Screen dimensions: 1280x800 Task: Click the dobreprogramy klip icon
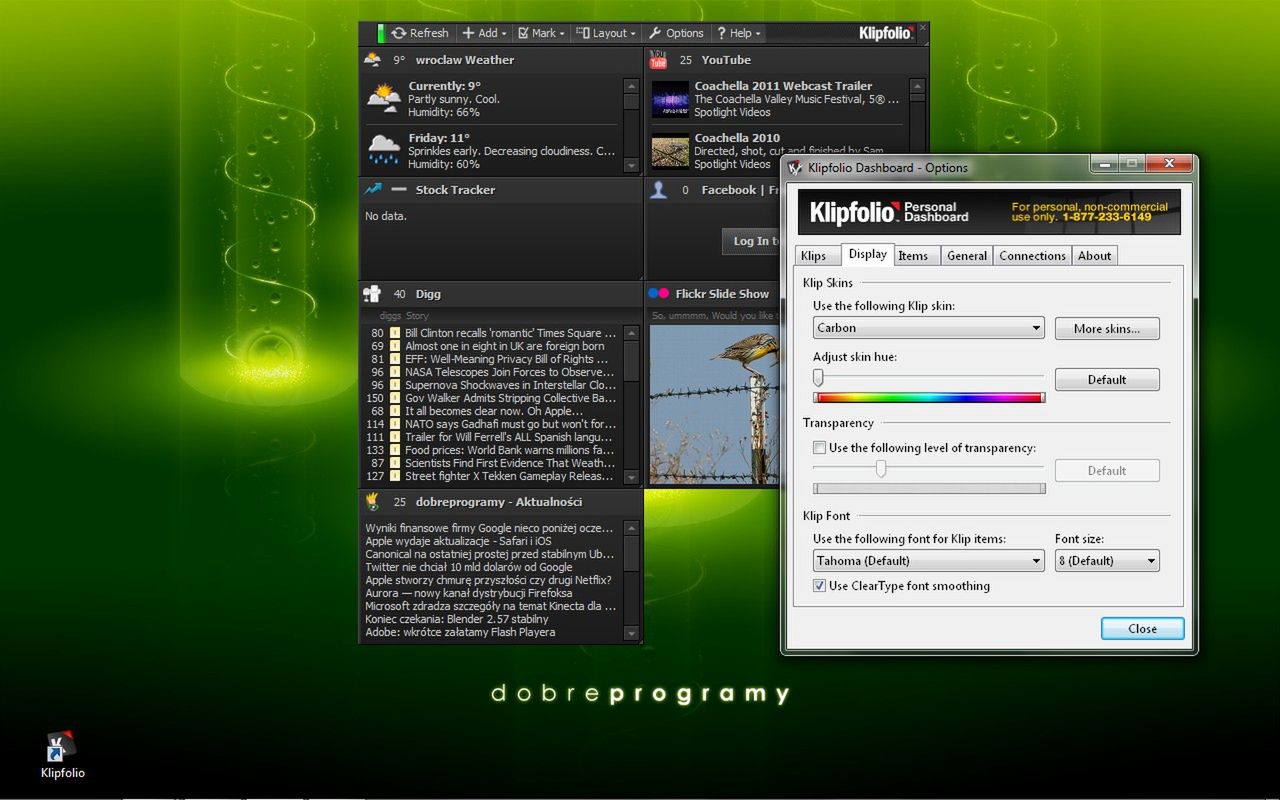pos(373,501)
